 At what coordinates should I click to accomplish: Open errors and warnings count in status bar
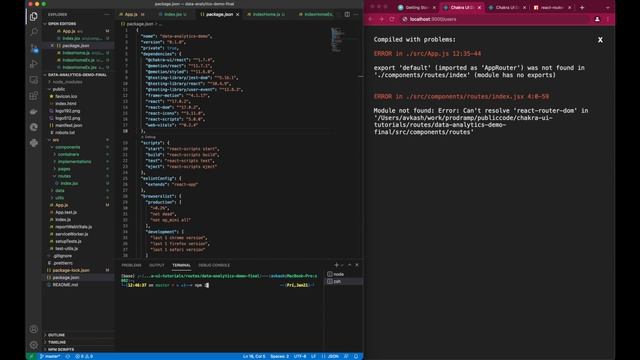pos(84,356)
